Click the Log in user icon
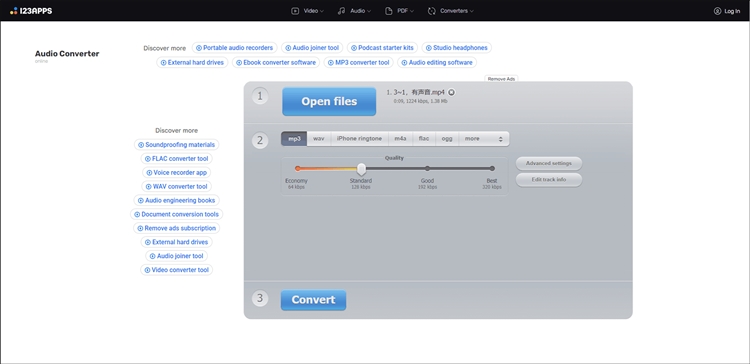 (x=717, y=11)
